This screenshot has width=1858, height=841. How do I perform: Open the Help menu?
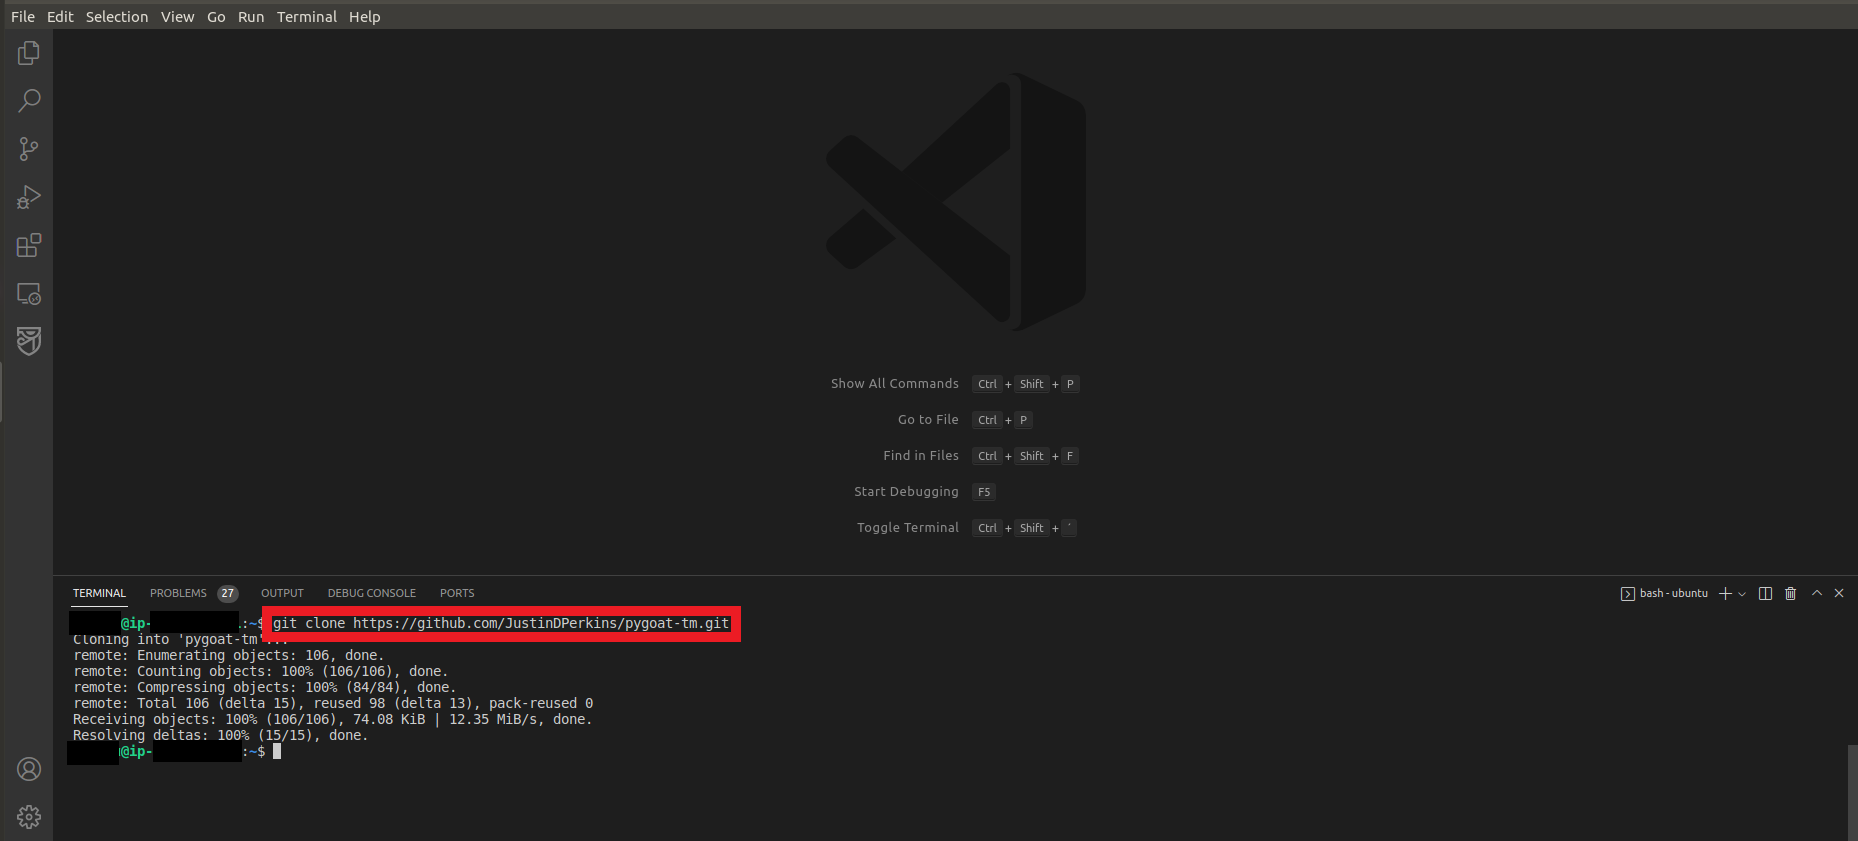365,17
